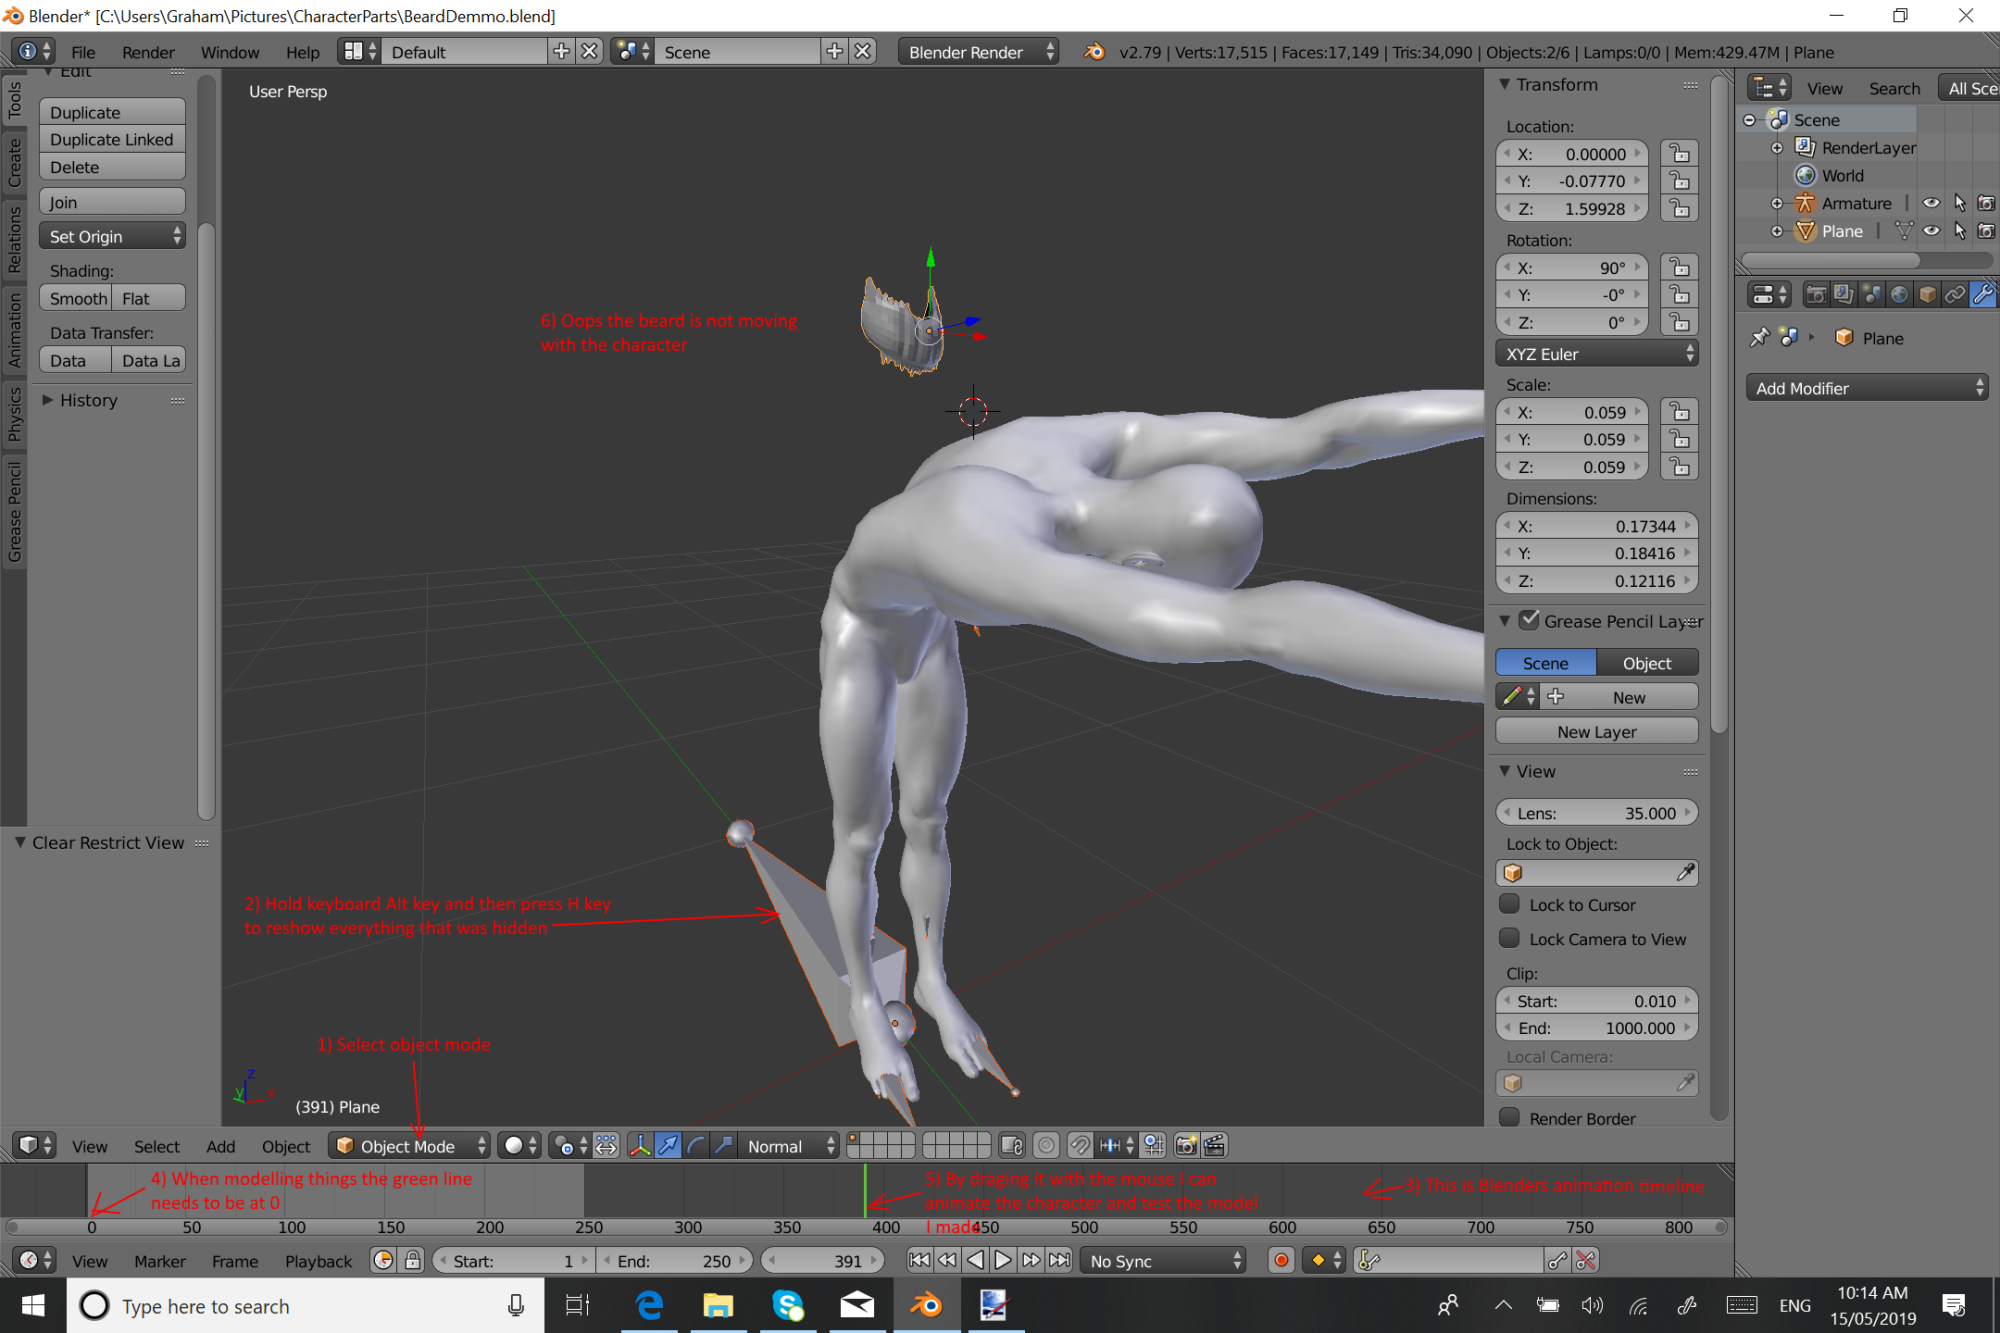Open the Object properties tab (orange cube)

pyautogui.click(x=1927, y=295)
